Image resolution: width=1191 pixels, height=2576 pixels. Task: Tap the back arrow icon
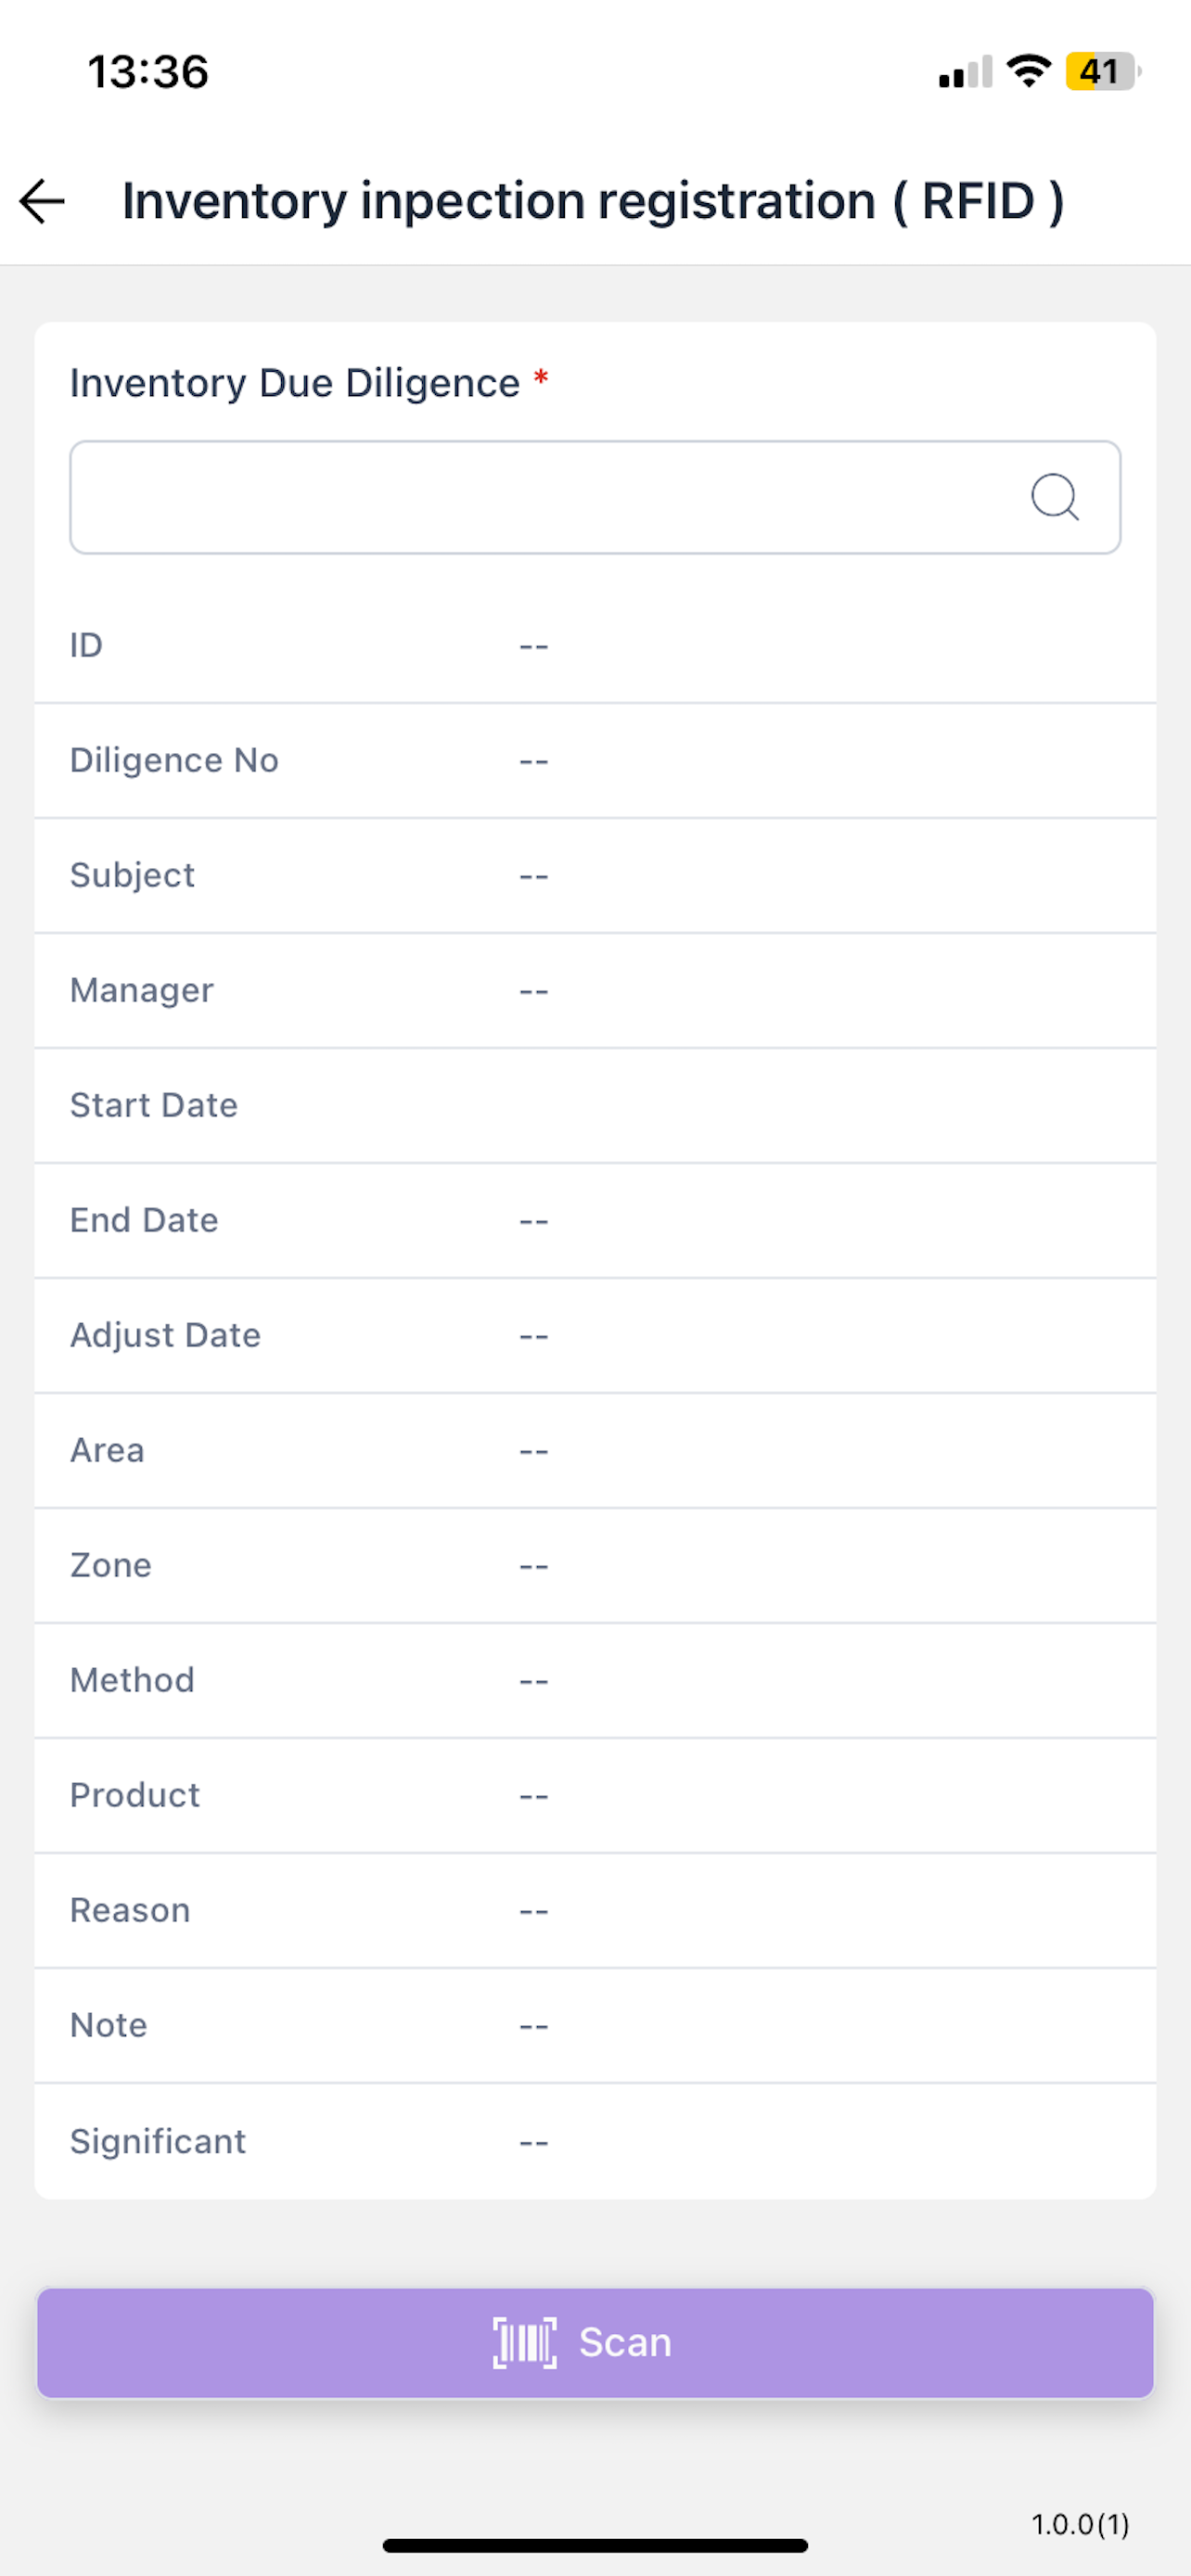point(42,201)
